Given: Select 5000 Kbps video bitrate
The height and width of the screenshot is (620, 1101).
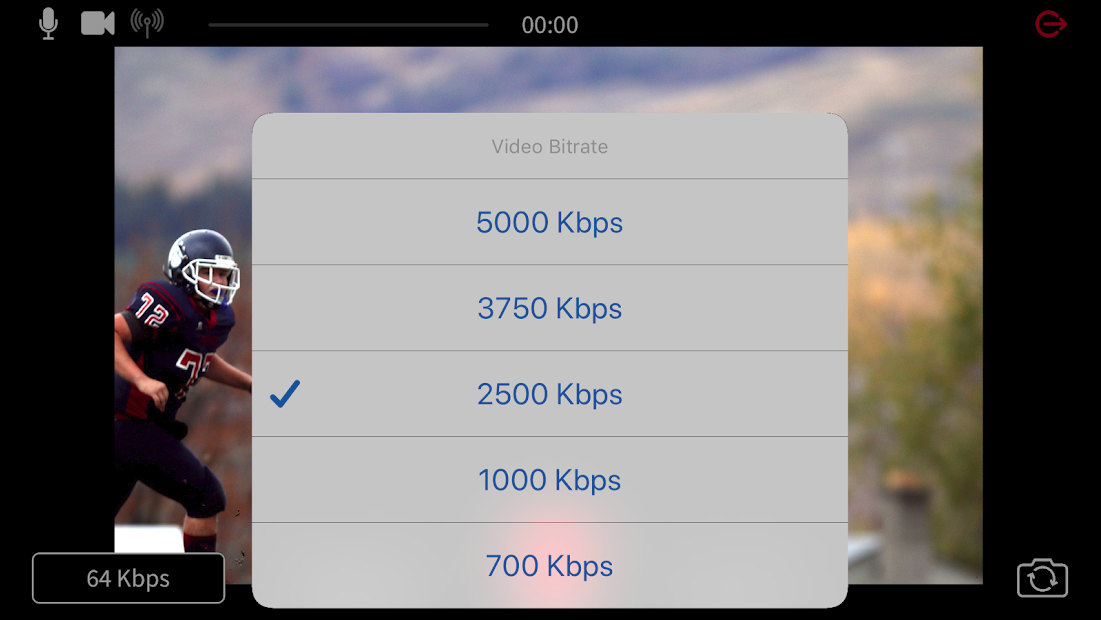Looking at the screenshot, I should coord(549,222).
